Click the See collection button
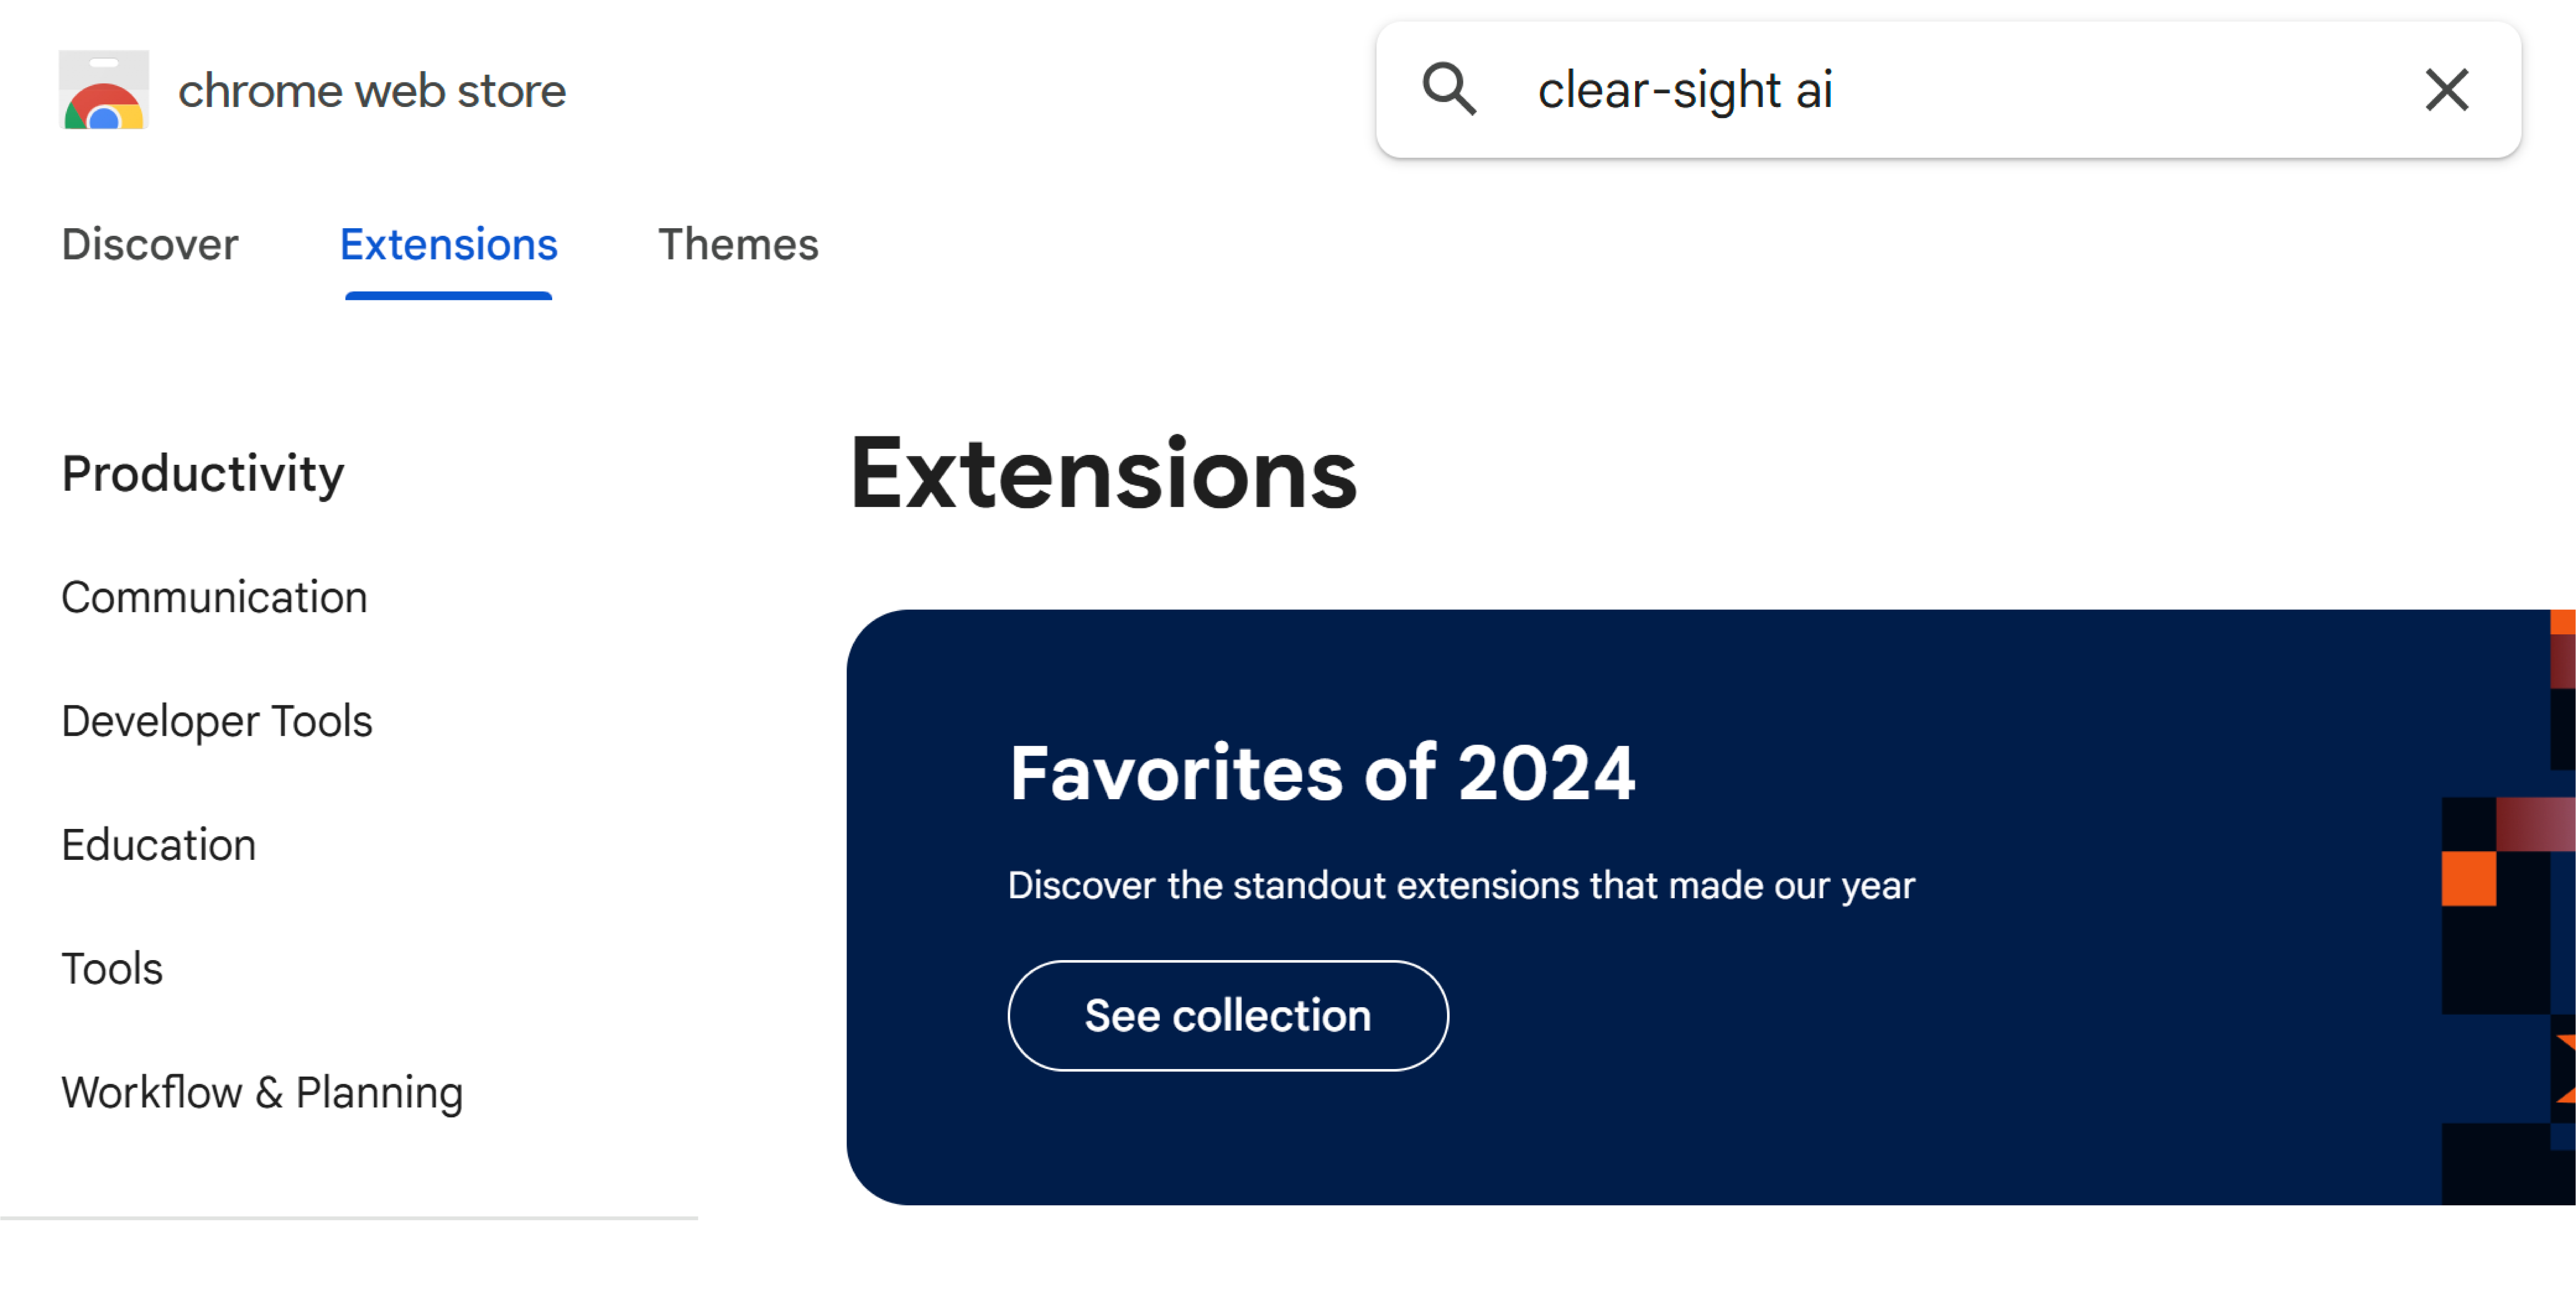This screenshot has width=2576, height=1304. (x=1228, y=1015)
